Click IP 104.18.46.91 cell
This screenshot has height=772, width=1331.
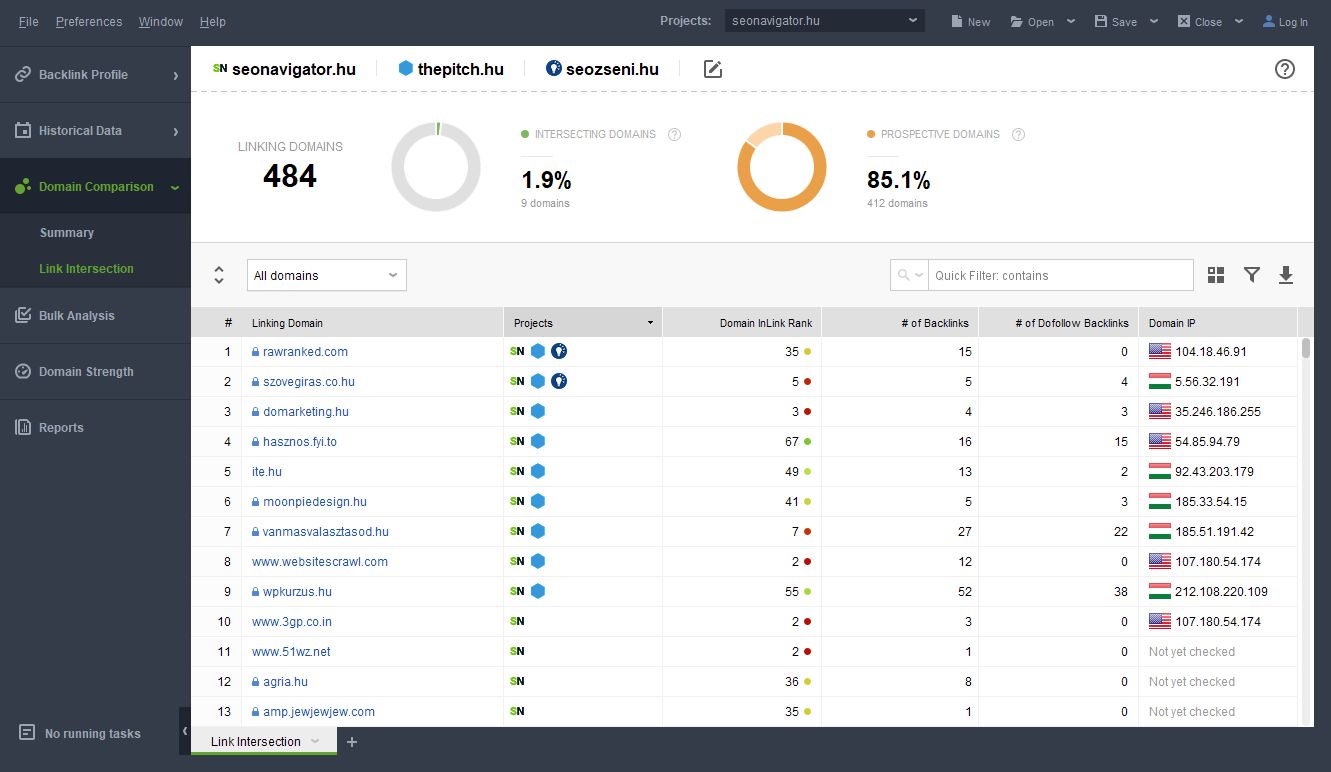click(1217, 351)
